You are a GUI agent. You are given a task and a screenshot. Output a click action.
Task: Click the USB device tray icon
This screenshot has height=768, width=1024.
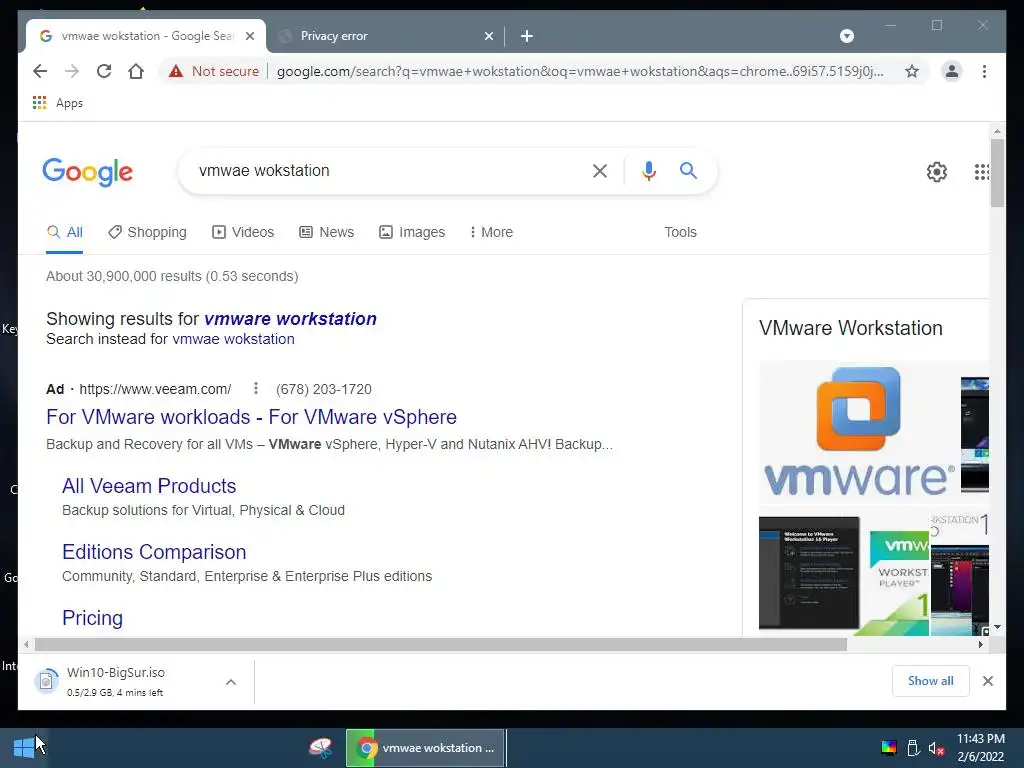[914, 748]
